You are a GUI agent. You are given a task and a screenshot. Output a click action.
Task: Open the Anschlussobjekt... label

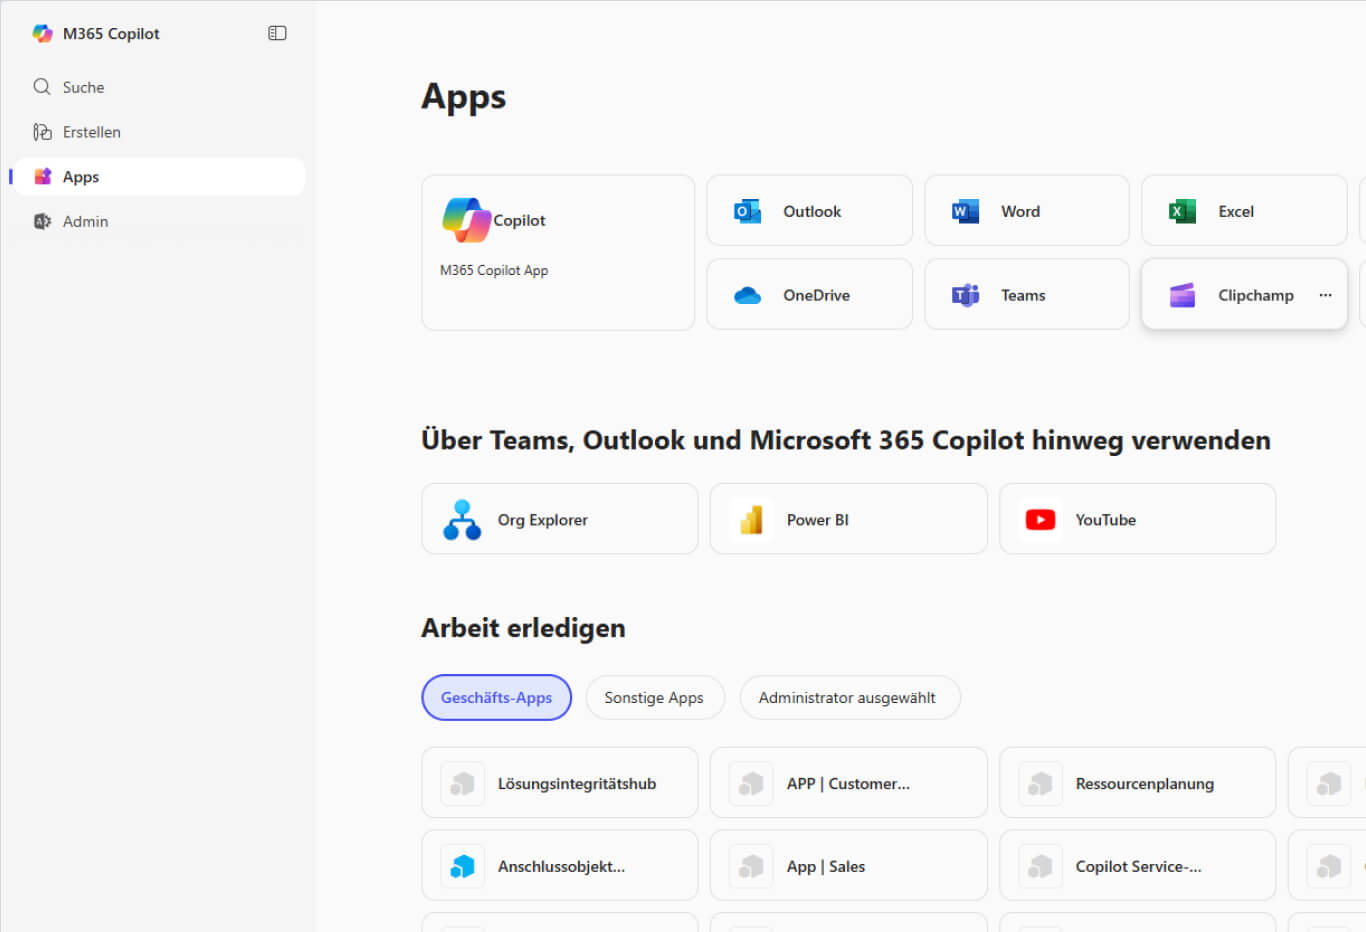561,867
